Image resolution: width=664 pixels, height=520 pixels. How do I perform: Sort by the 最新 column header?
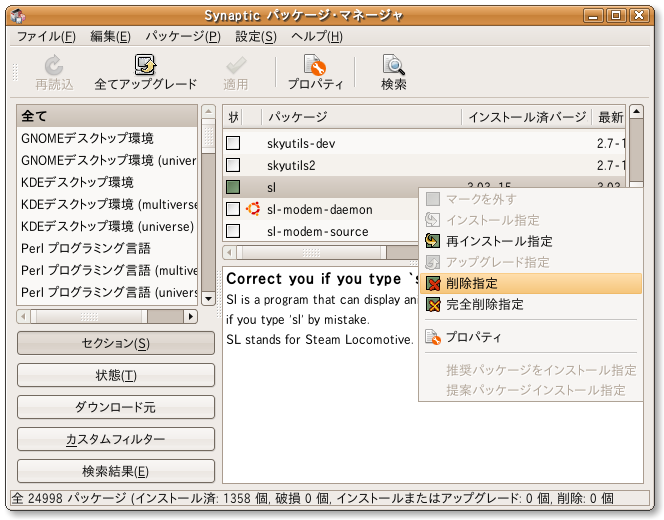pyautogui.click(x=608, y=117)
